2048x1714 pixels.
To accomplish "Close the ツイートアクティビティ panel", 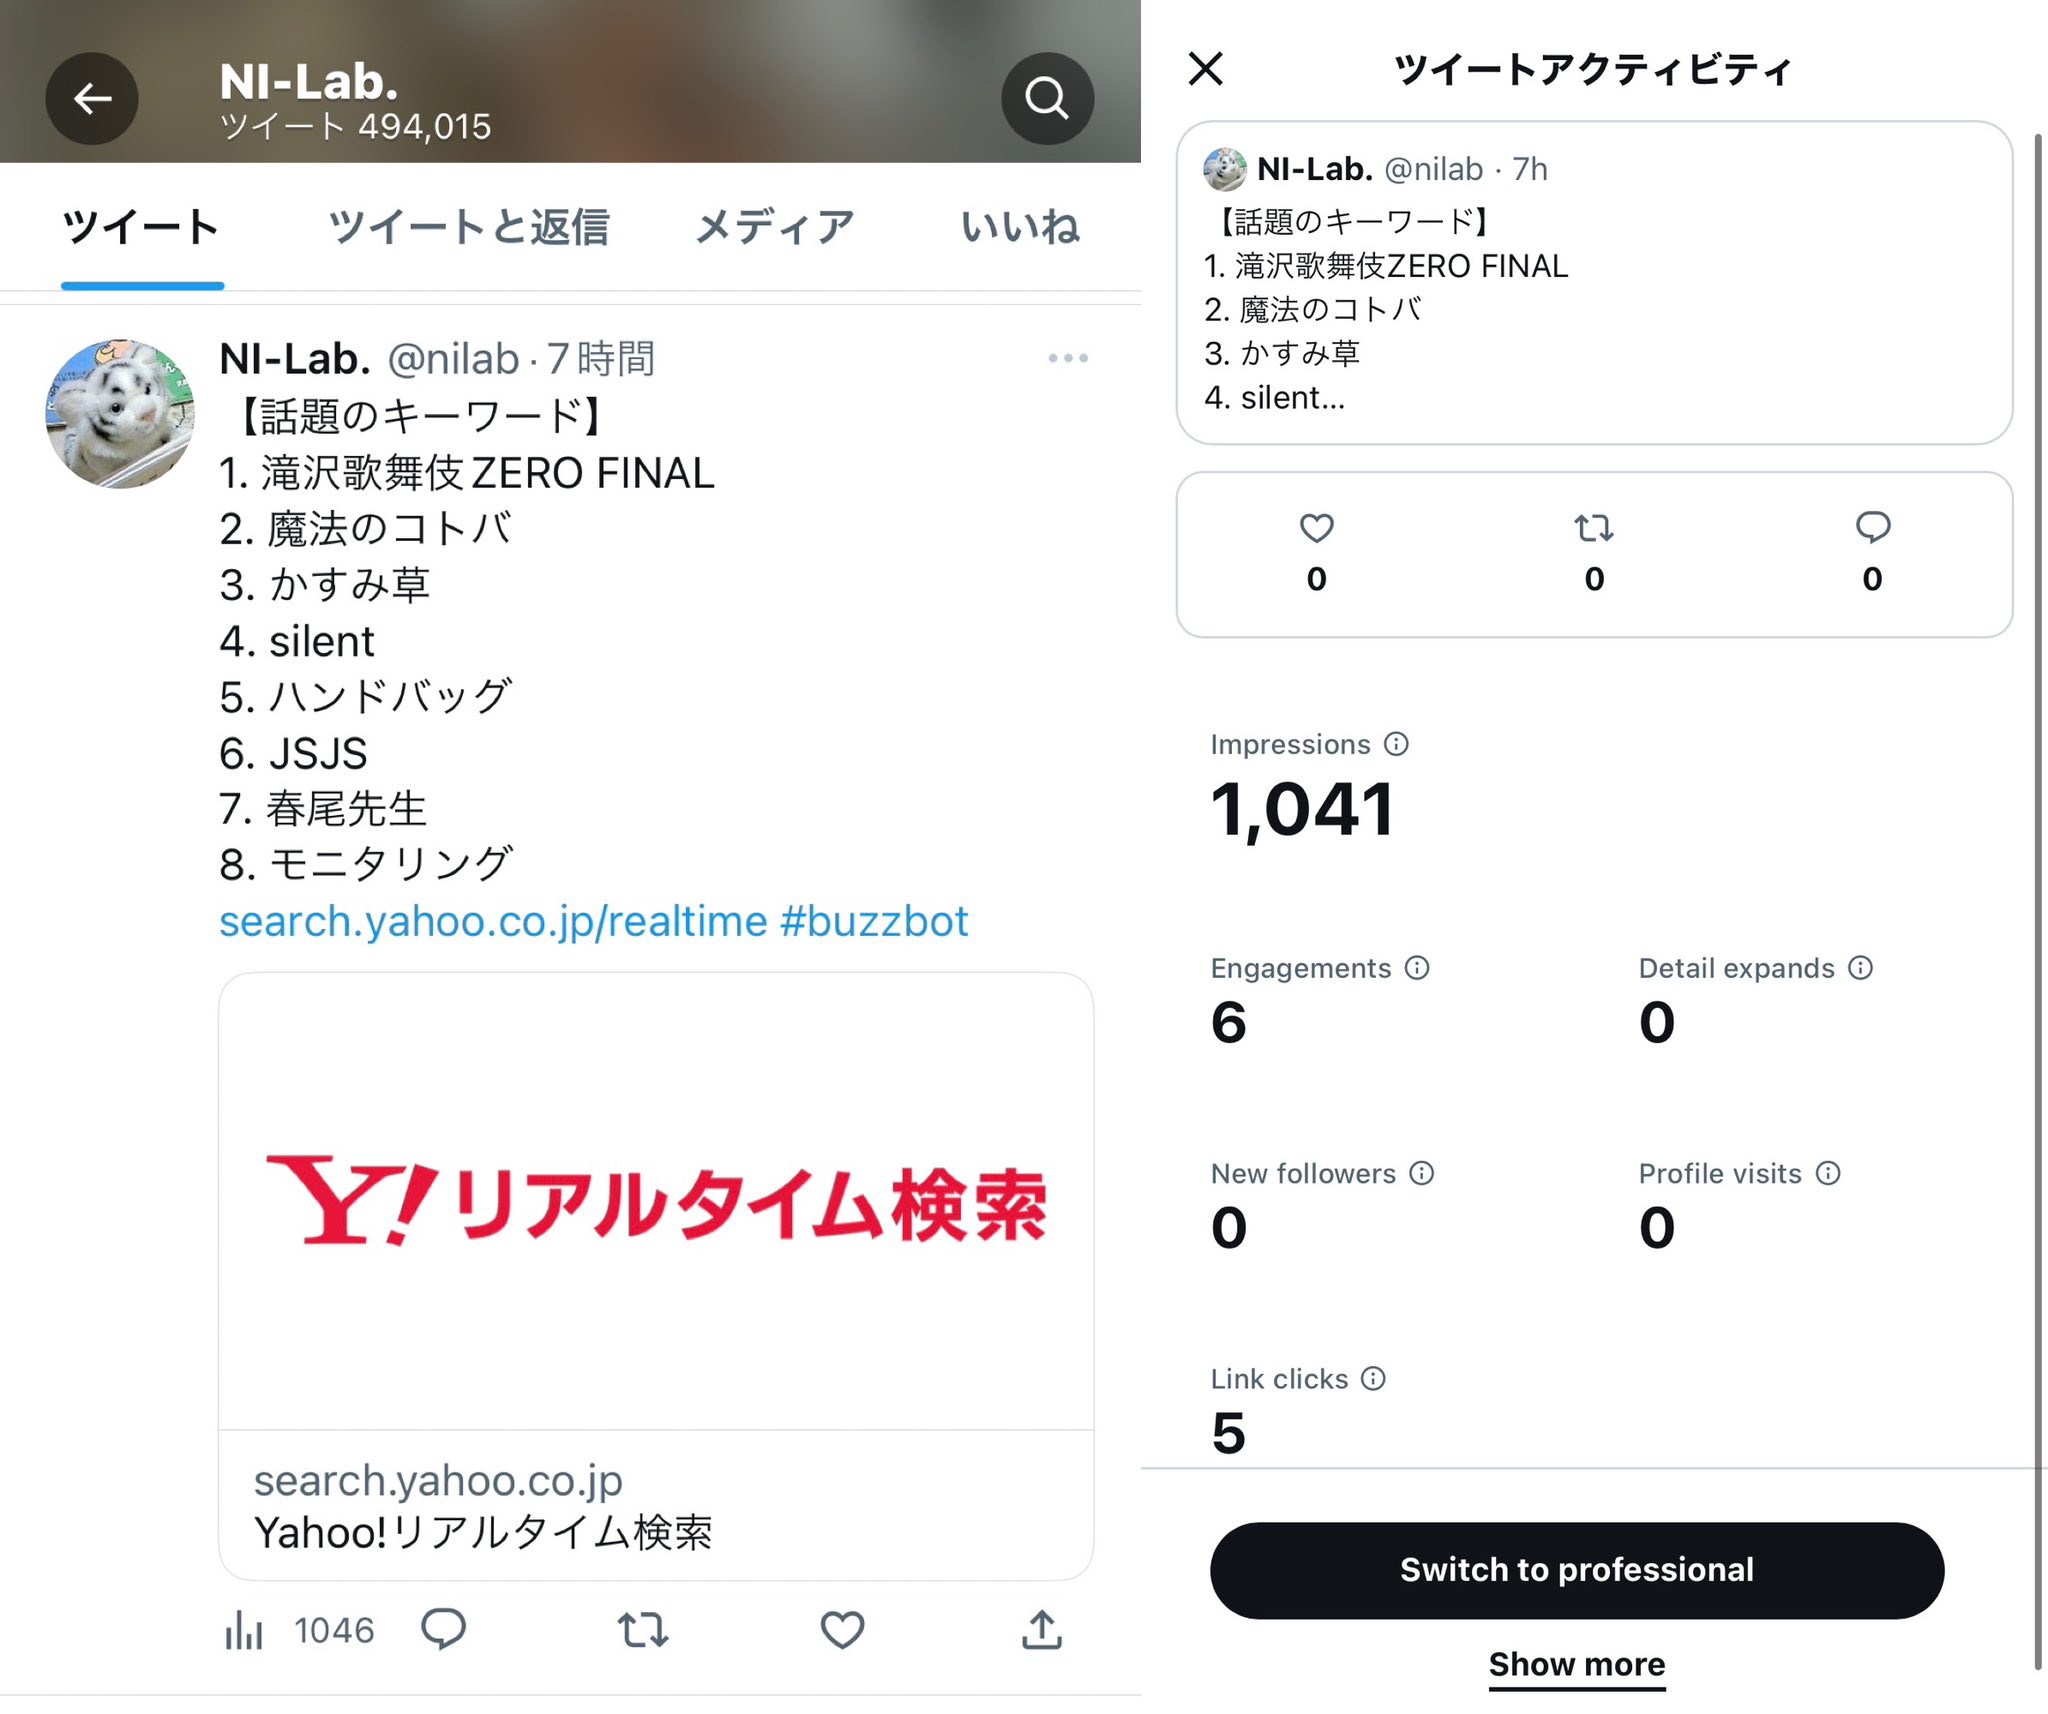I will (x=1206, y=69).
